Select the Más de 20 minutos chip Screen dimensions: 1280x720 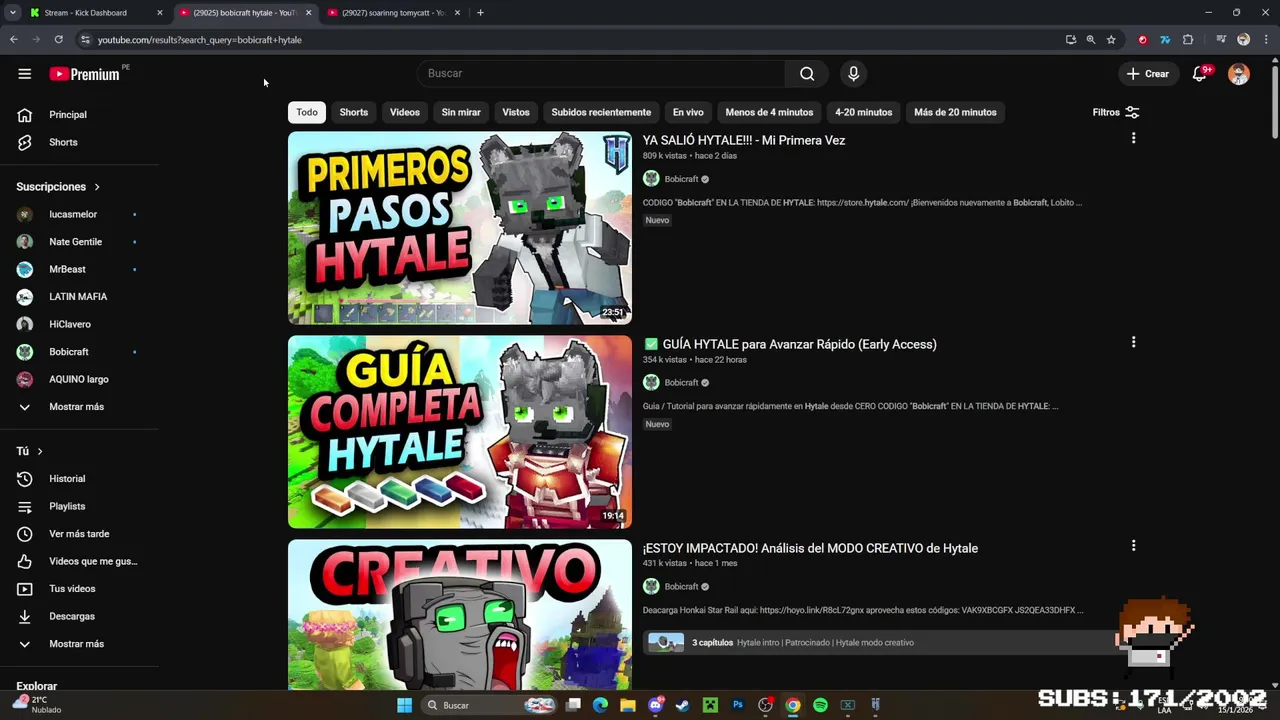(x=955, y=112)
